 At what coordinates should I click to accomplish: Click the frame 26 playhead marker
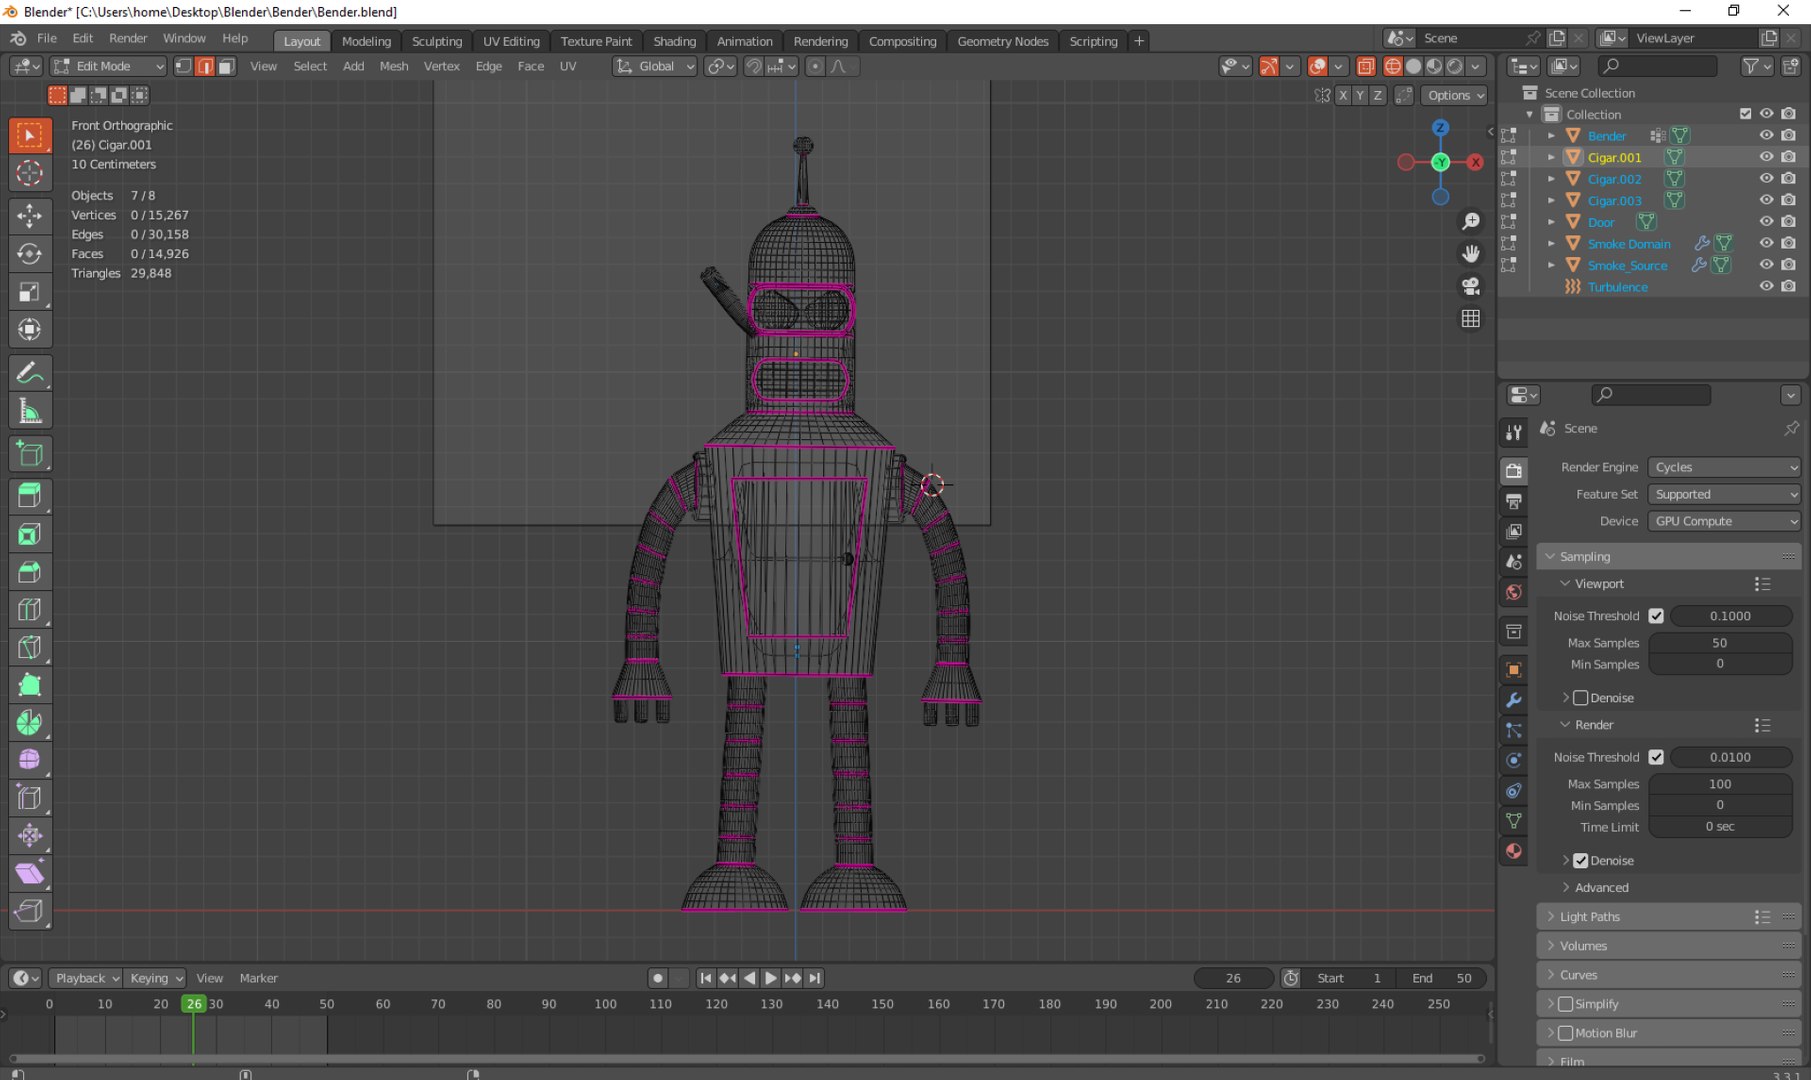(193, 1004)
